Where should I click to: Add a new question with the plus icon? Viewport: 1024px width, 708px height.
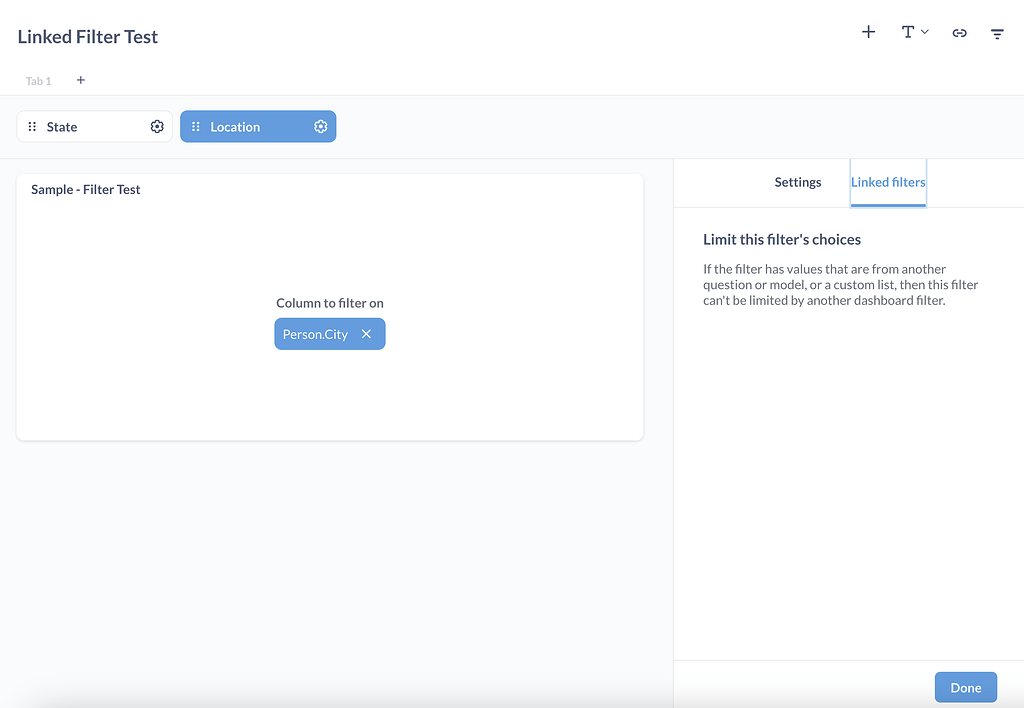coord(868,31)
